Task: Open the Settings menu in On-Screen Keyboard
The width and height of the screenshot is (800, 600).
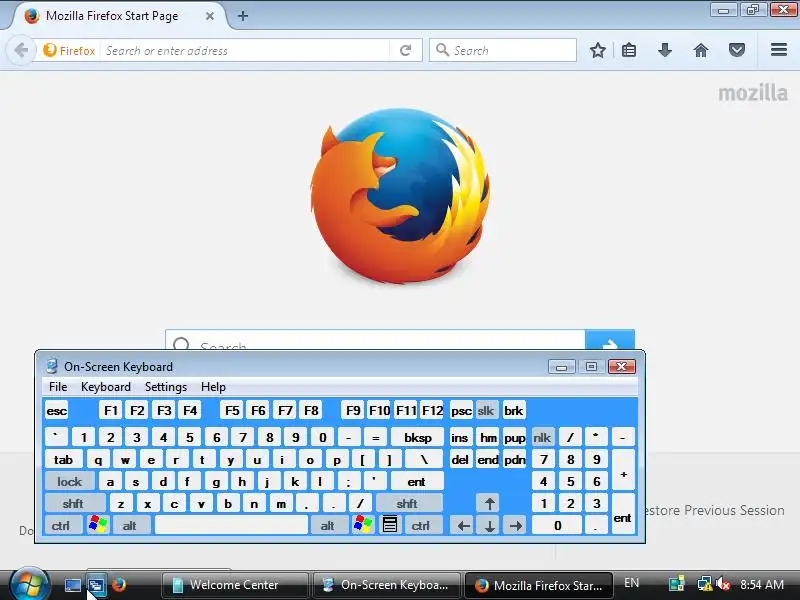Action: (x=166, y=387)
